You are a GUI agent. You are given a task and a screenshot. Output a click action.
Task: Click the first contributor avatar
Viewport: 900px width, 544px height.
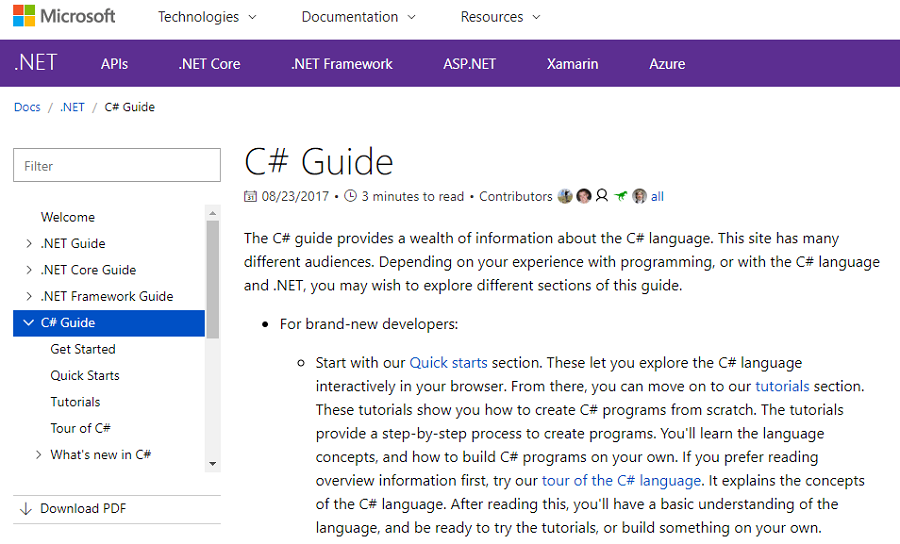click(565, 196)
